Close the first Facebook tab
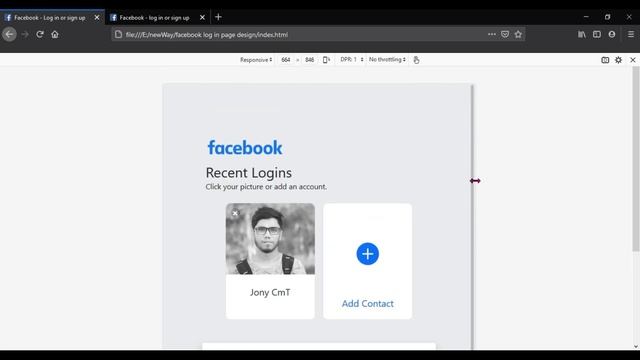Image resolution: width=640 pixels, height=360 pixels. coord(97,18)
